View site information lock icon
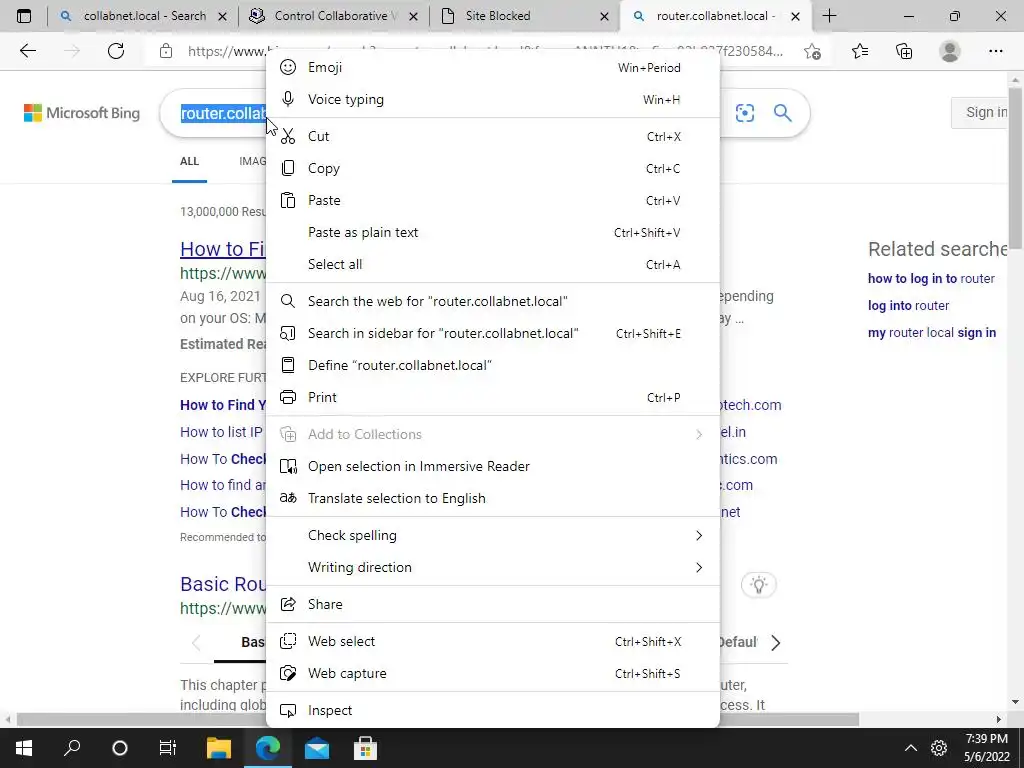 click(x=166, y=51)
